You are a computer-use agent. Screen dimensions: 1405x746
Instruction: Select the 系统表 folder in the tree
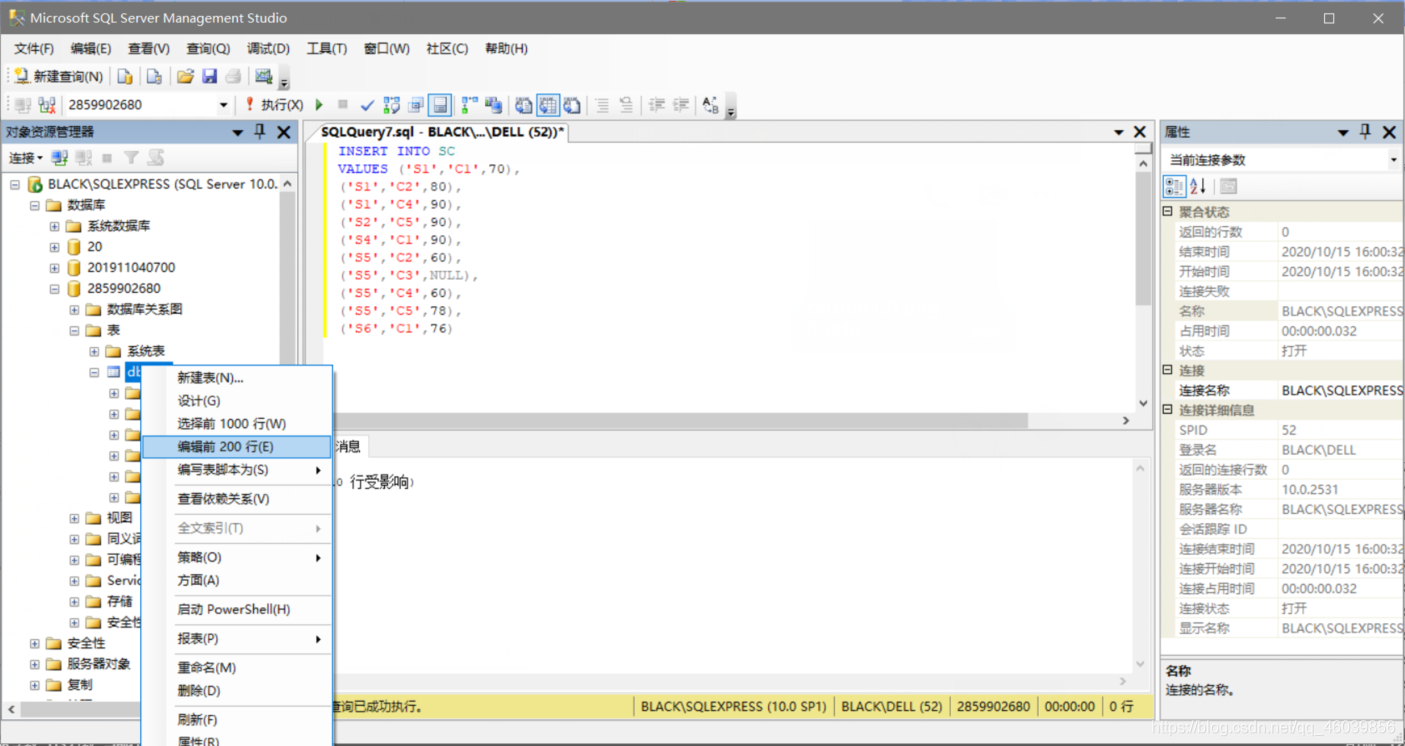click(146, 351)
